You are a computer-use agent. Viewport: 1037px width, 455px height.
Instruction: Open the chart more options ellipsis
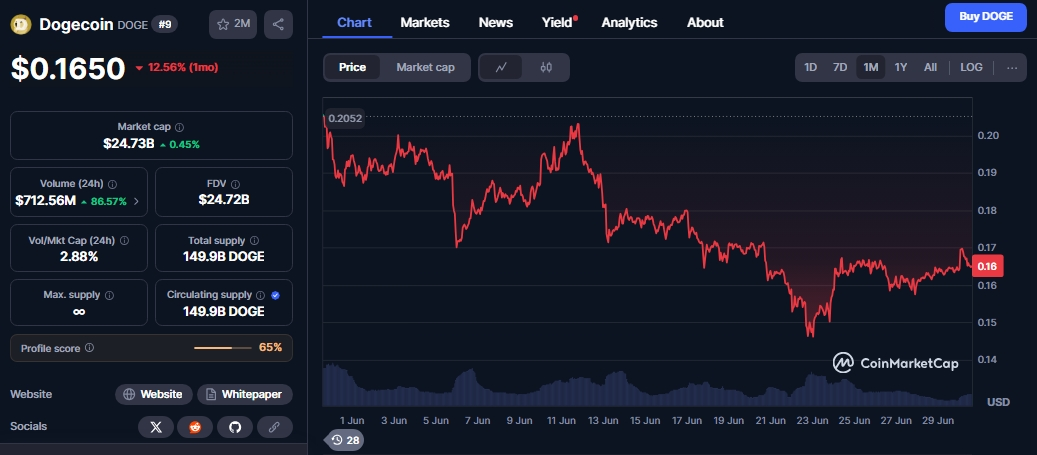[x=1012, y=67]
